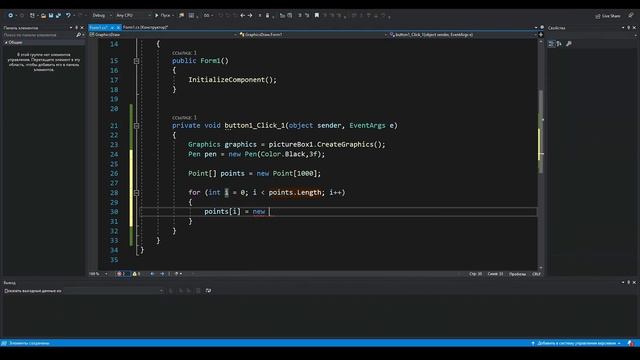Collapse button1_Click_1 method at line 21

coord(137,126)
